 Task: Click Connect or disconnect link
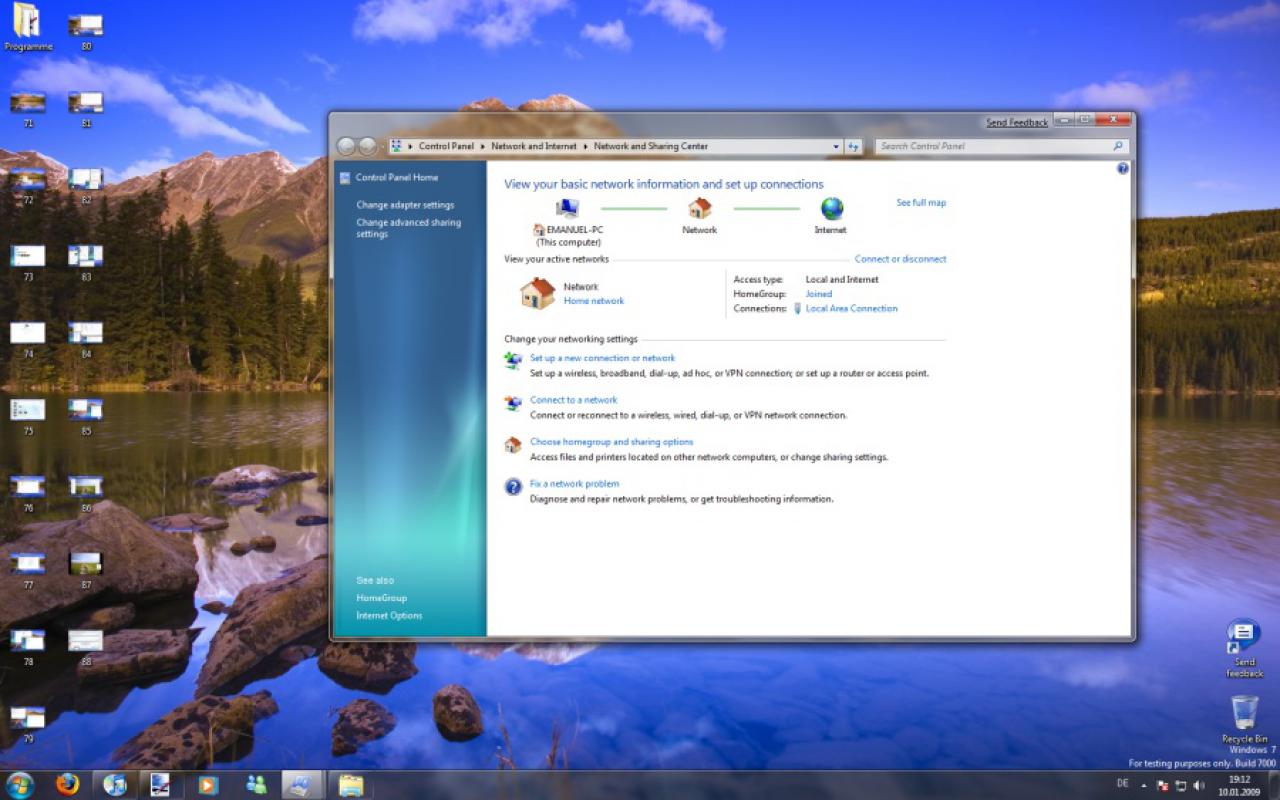900,259
